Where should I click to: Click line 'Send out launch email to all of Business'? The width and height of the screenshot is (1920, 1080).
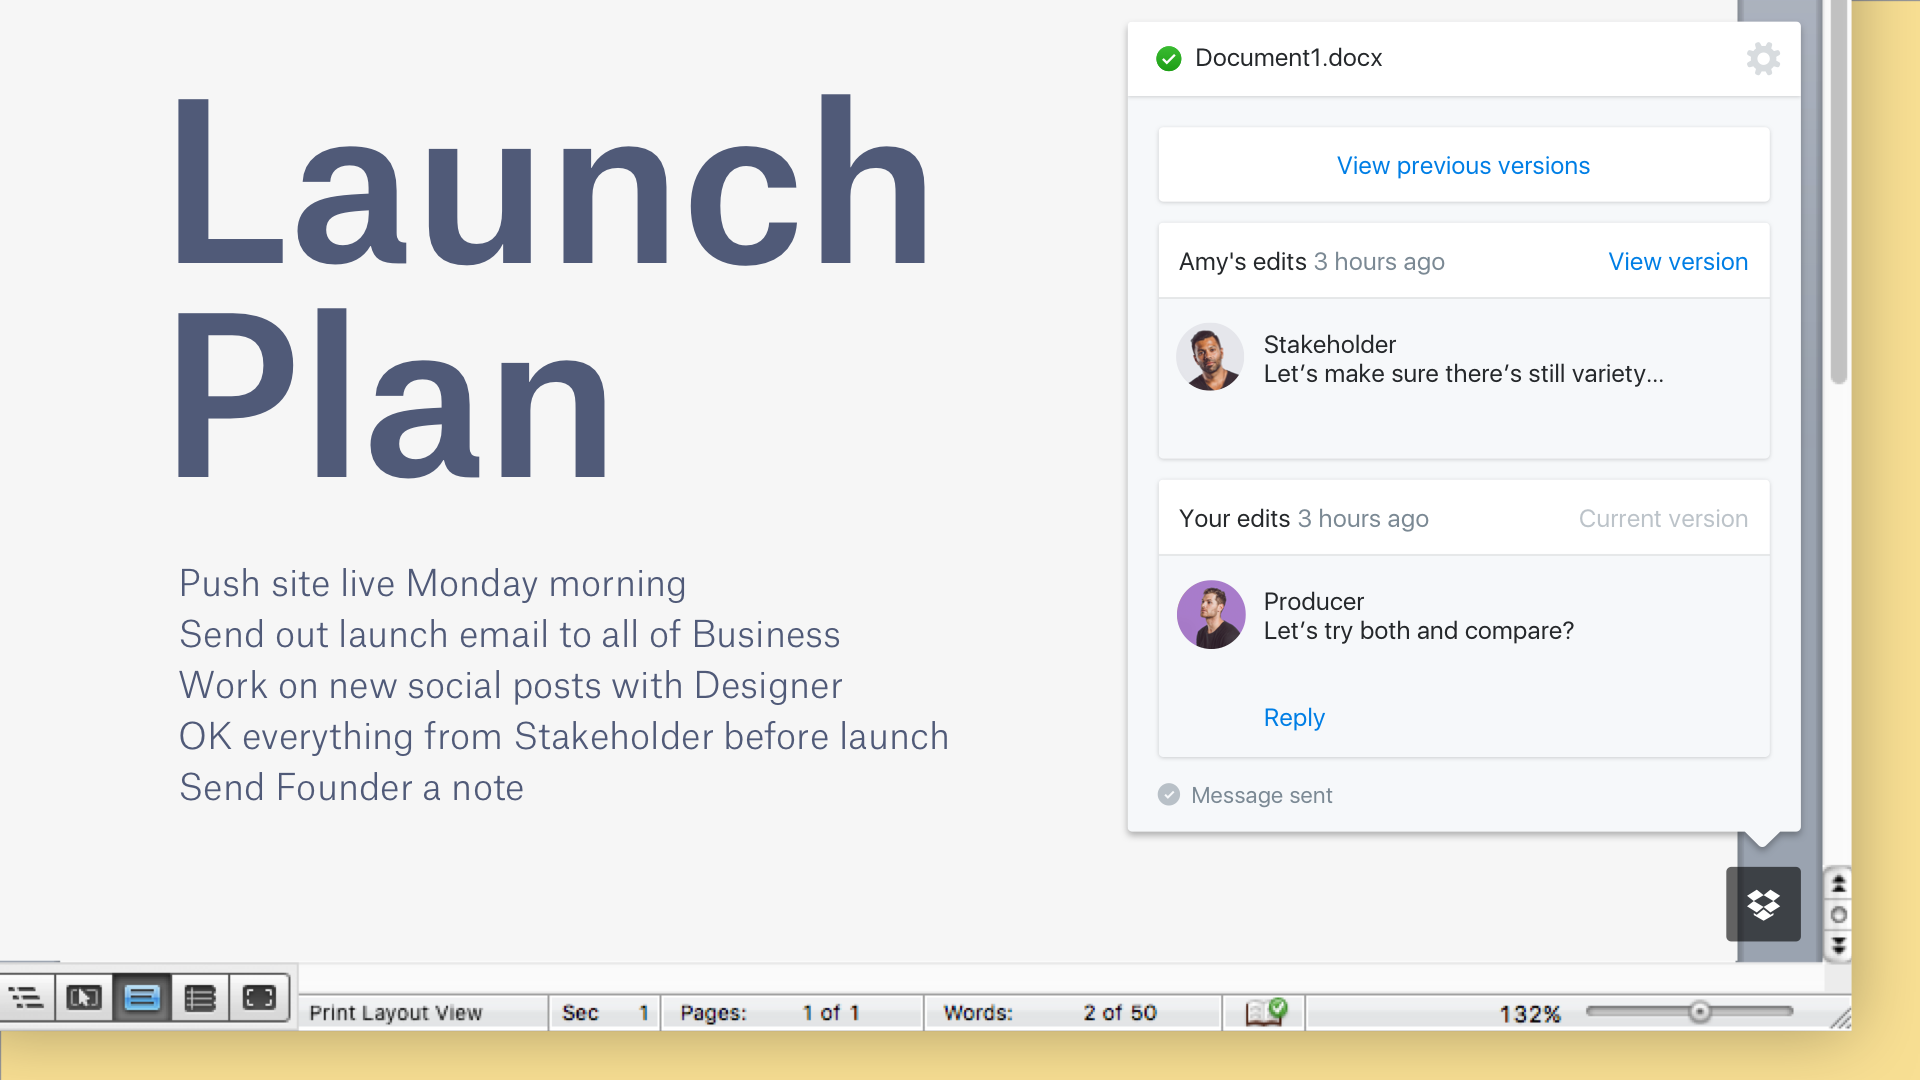coord(509,634)
